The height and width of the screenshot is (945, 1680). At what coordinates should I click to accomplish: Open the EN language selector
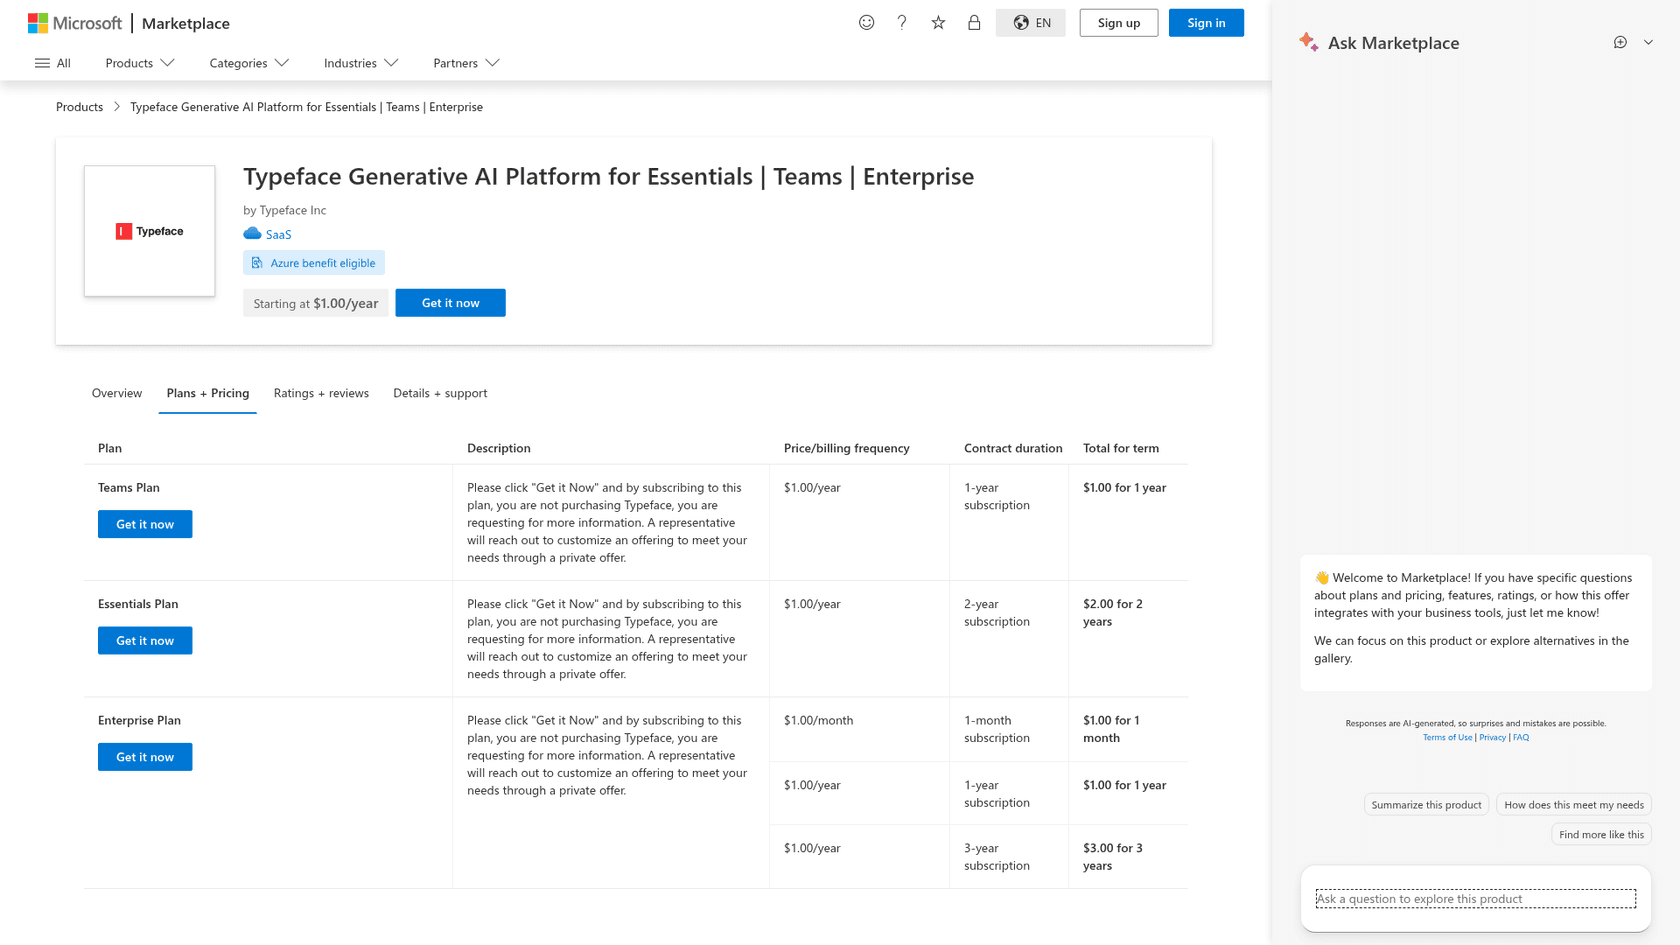(1031, 23)
